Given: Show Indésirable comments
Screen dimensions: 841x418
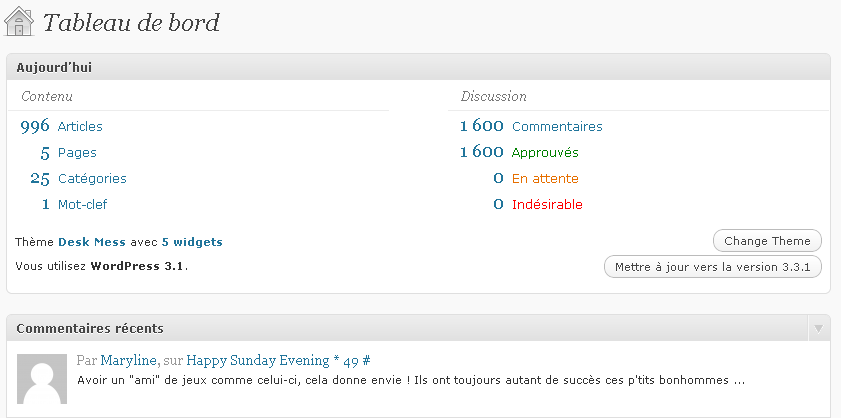Looking at the screenshot, I should point(547,204).
